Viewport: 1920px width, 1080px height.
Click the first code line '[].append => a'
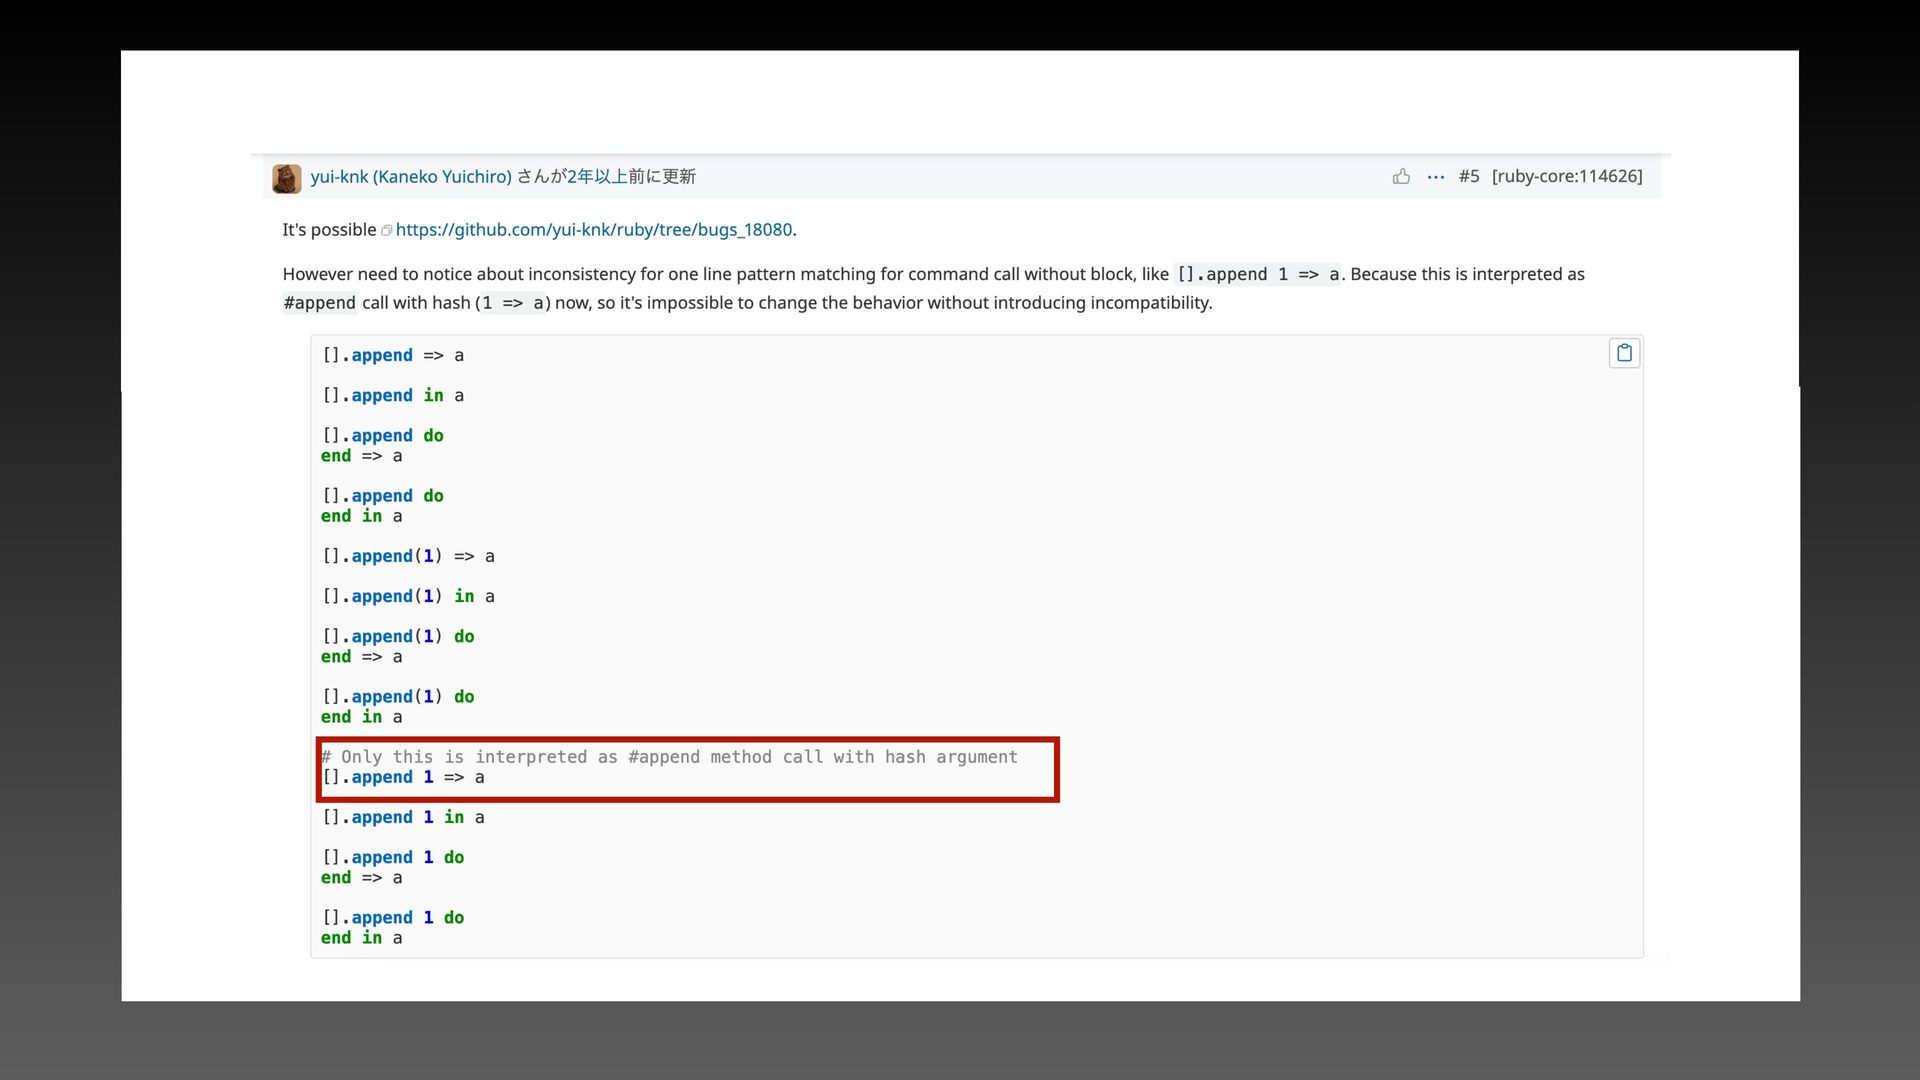tap(392, 356)
